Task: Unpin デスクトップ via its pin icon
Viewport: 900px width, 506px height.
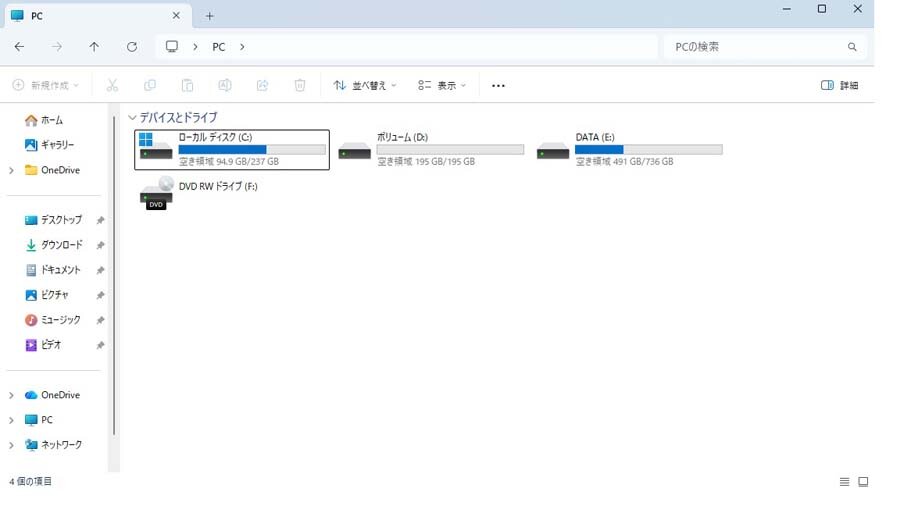Action: click(100, 220)
